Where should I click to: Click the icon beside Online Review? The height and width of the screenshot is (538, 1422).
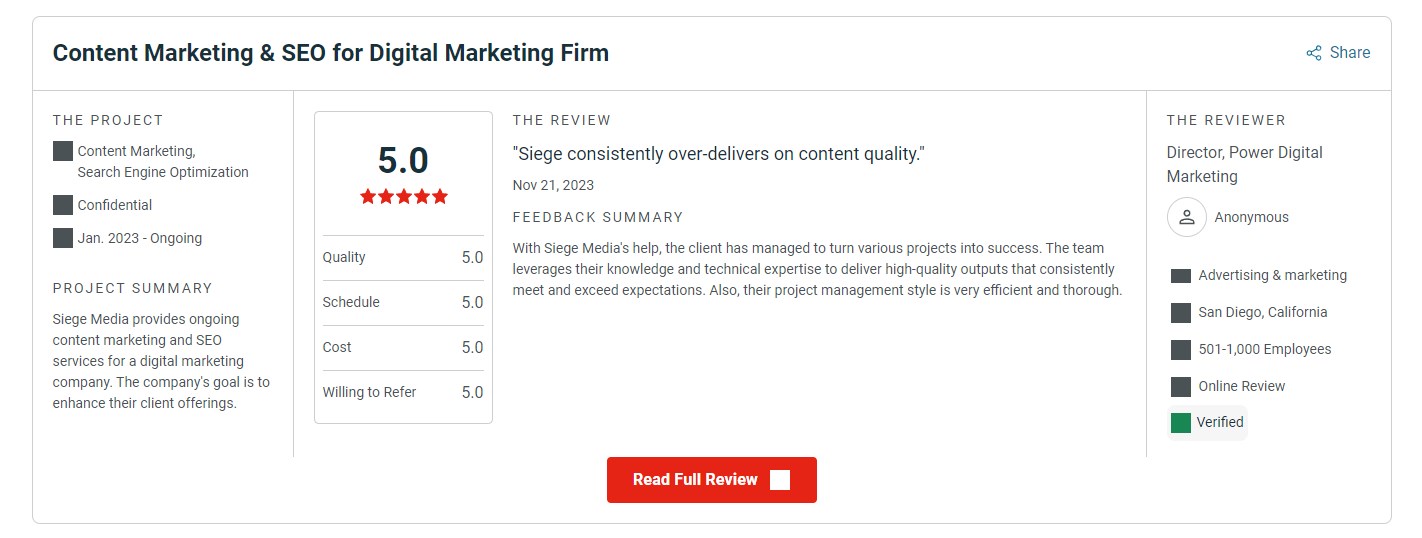1181,387
